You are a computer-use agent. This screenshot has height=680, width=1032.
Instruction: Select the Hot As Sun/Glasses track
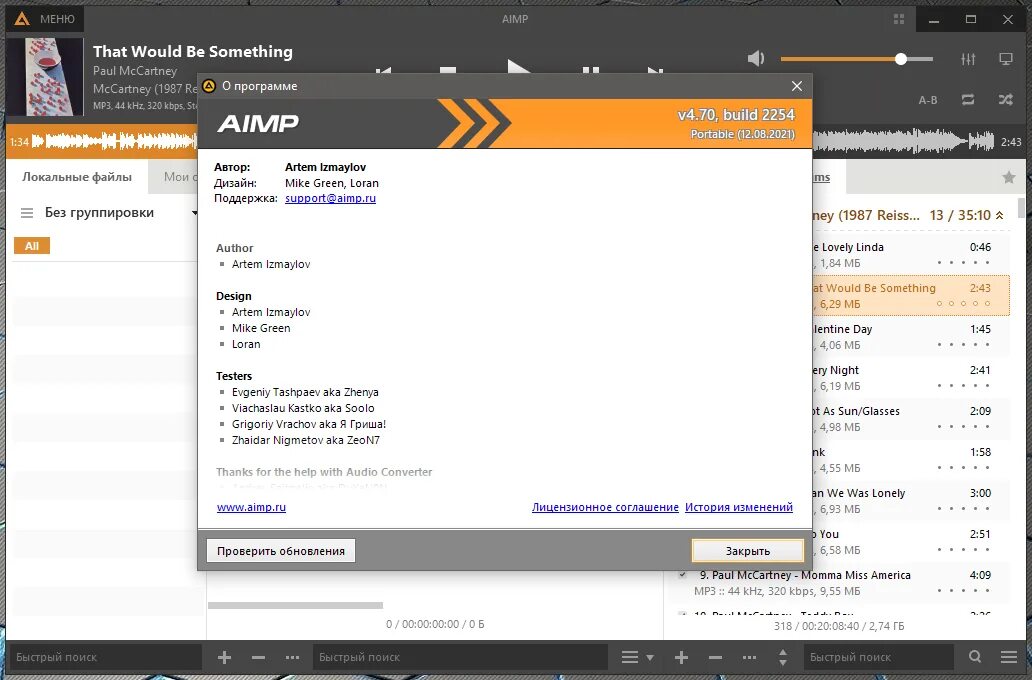coord(911,419)
